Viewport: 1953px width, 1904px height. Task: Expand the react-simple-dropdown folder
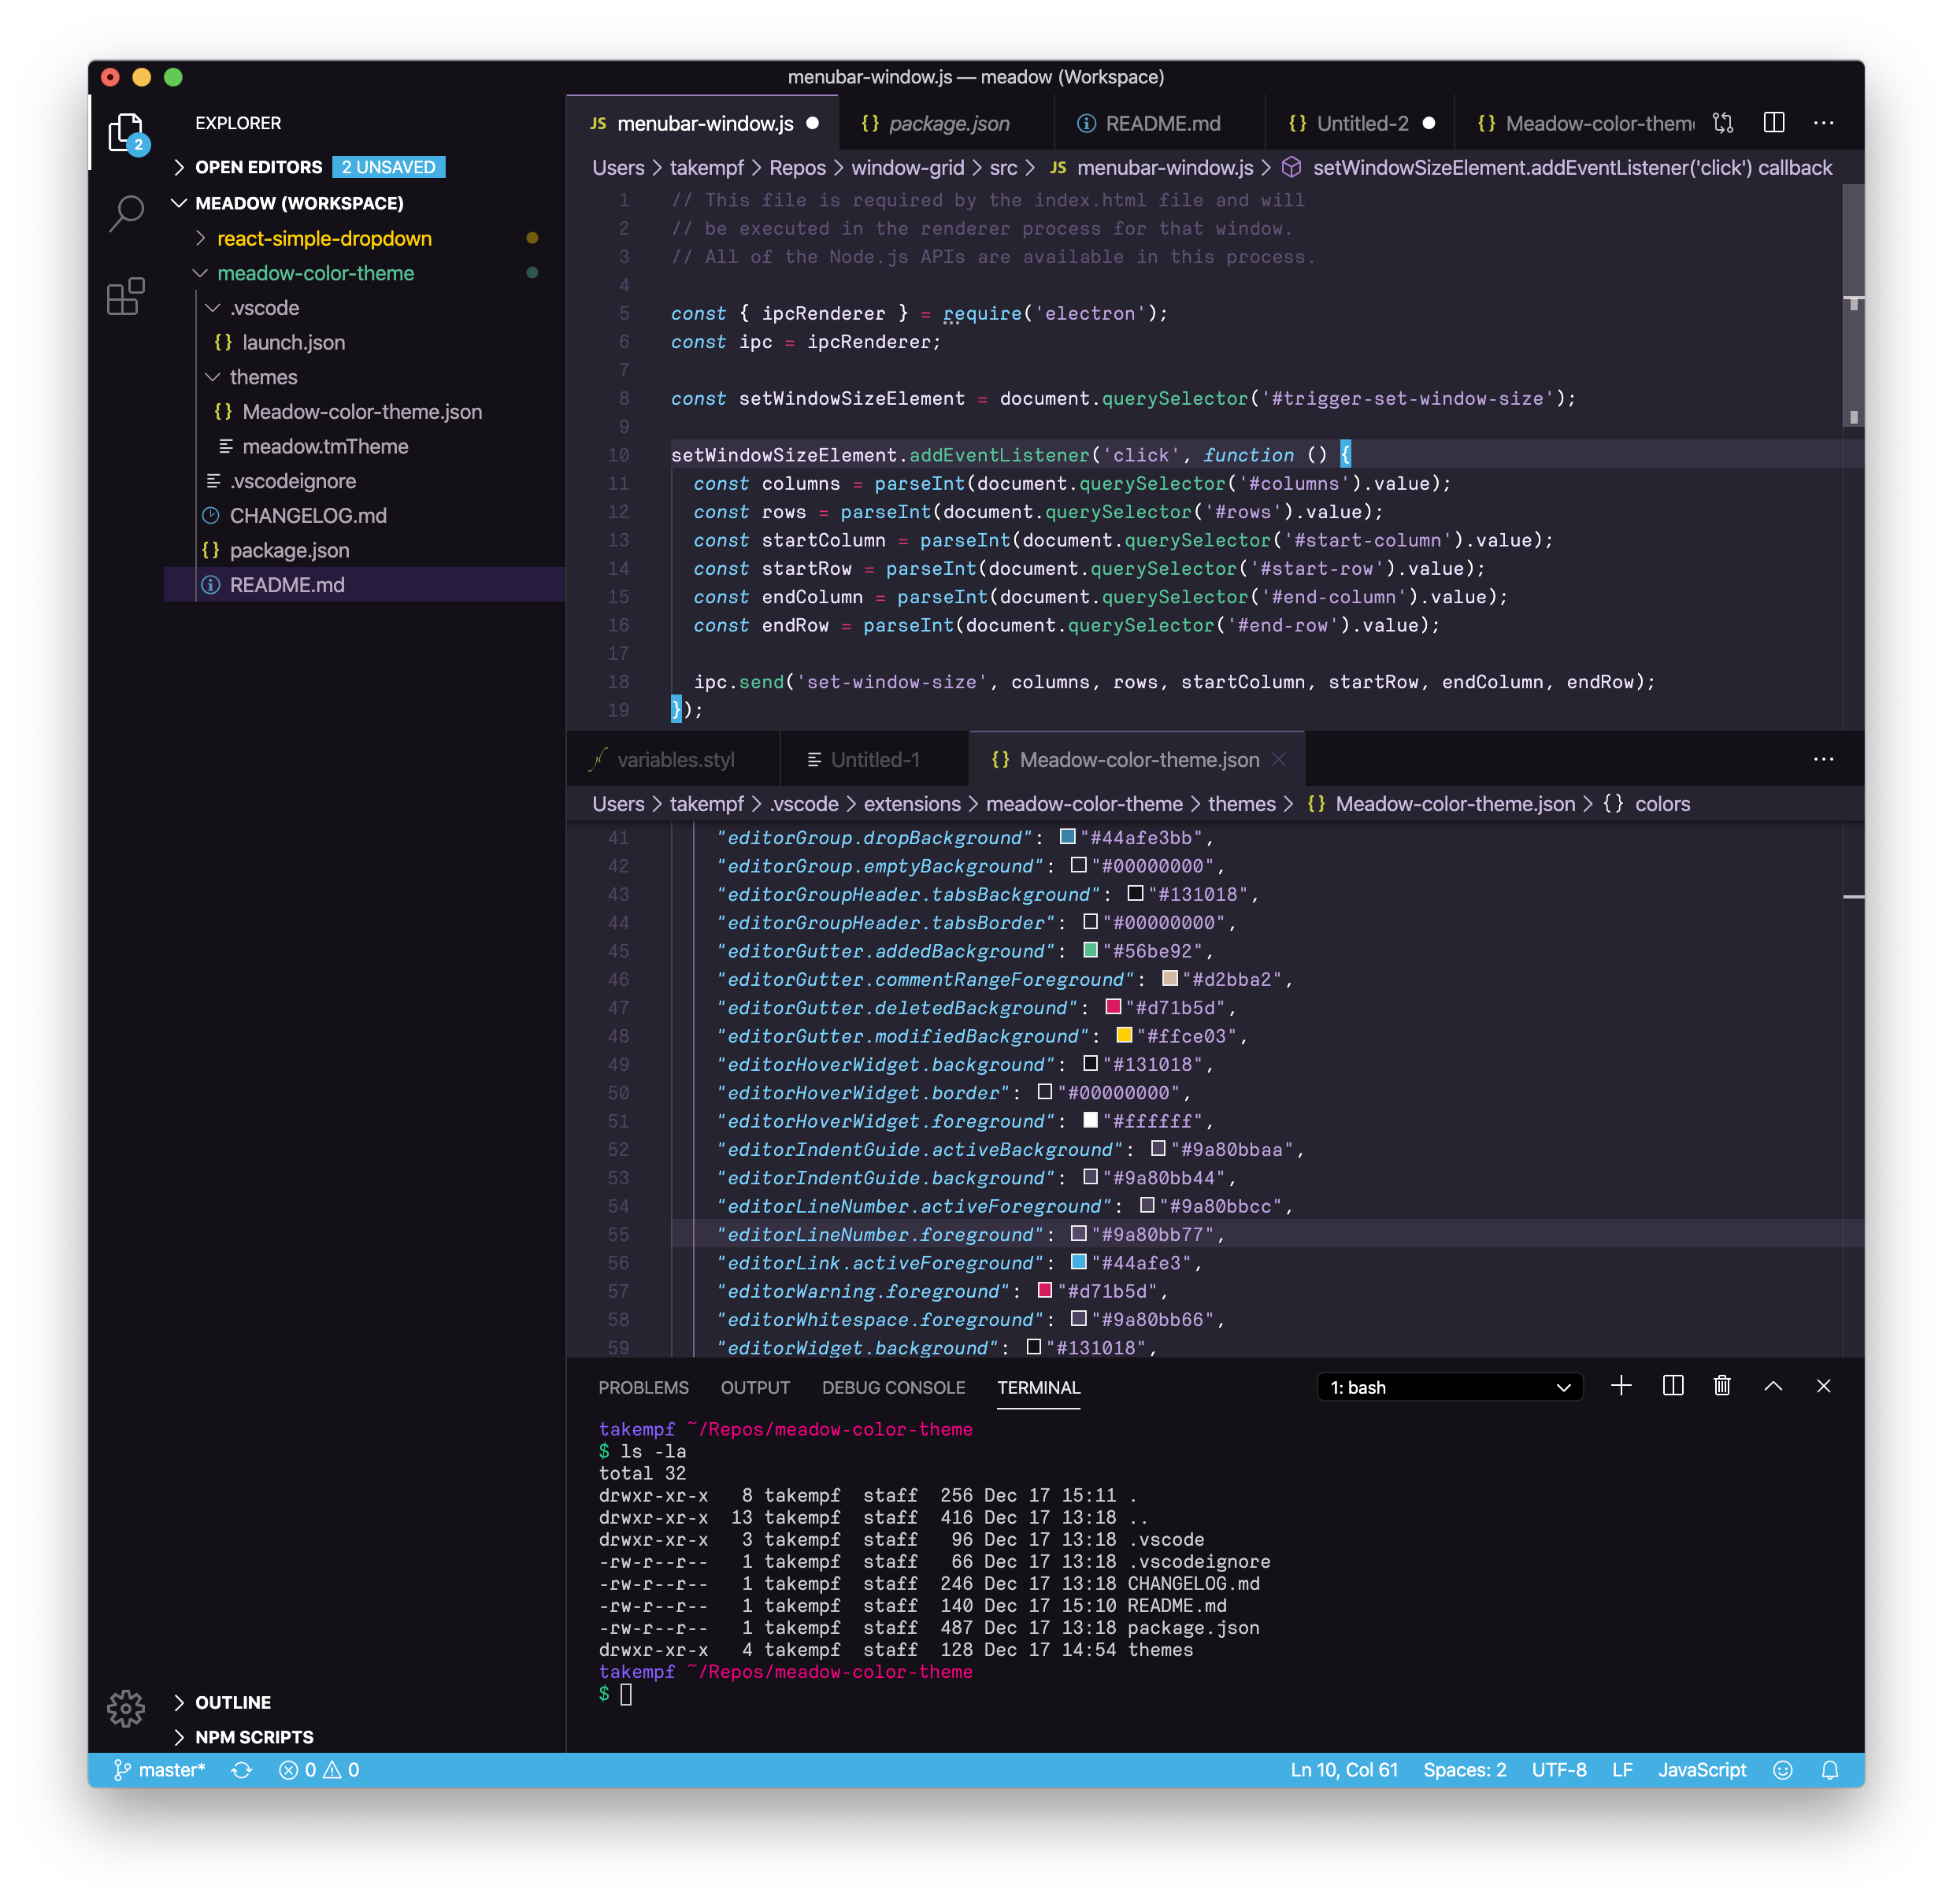tap(324, 238)
